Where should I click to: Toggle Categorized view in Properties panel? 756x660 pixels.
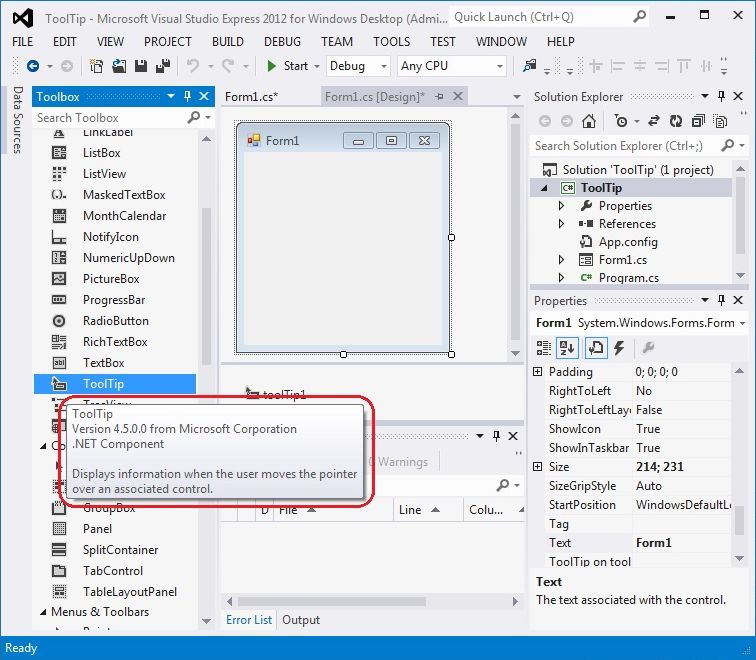[x=543, y=348]
